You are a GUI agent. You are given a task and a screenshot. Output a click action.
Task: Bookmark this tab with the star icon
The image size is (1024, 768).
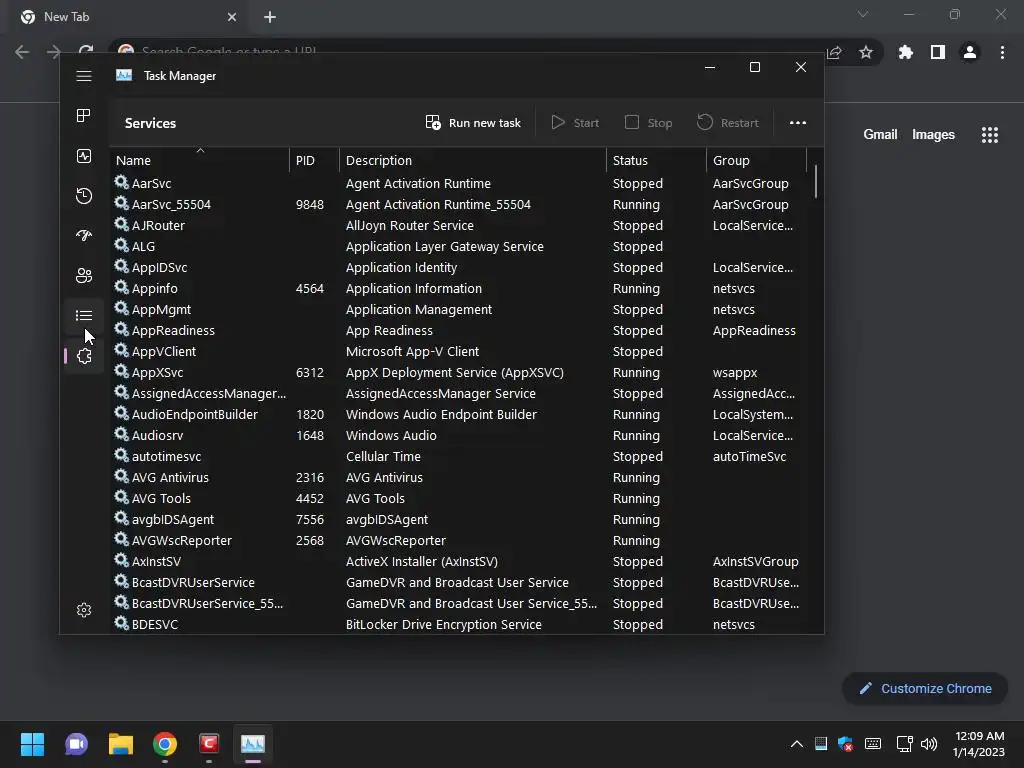click(x=865, y=52)
